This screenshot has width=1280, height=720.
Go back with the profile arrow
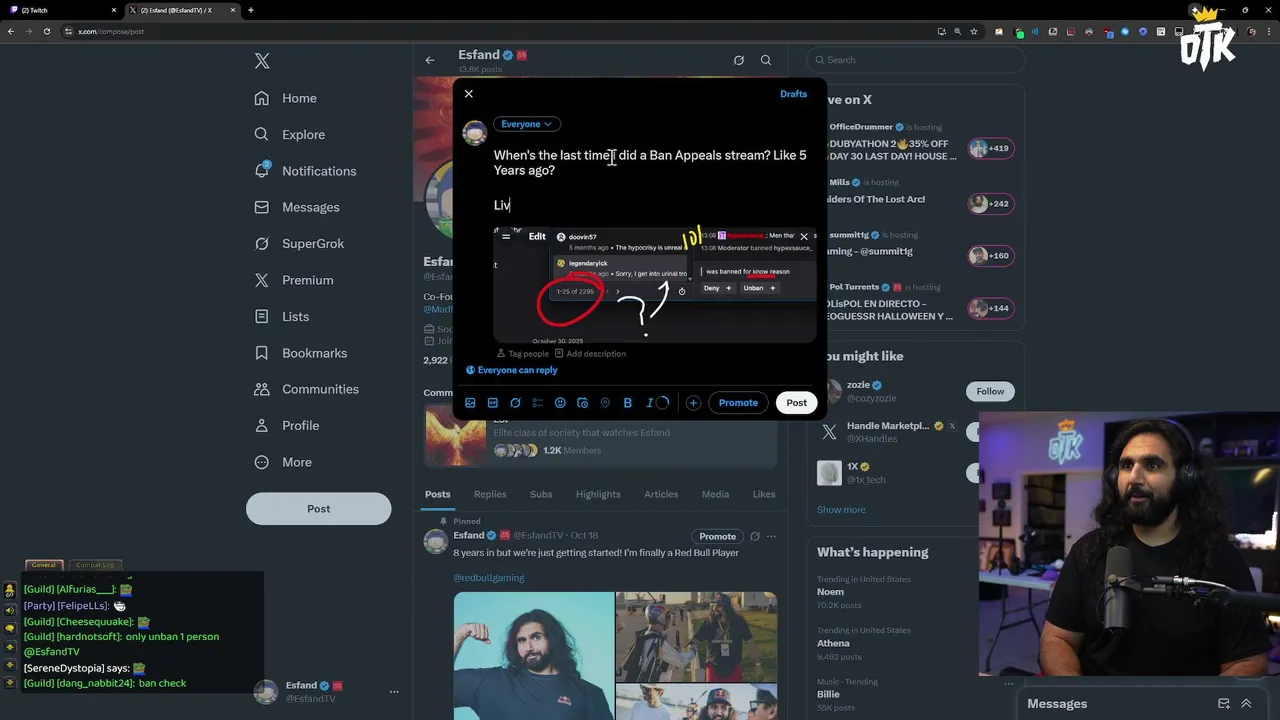430,60
